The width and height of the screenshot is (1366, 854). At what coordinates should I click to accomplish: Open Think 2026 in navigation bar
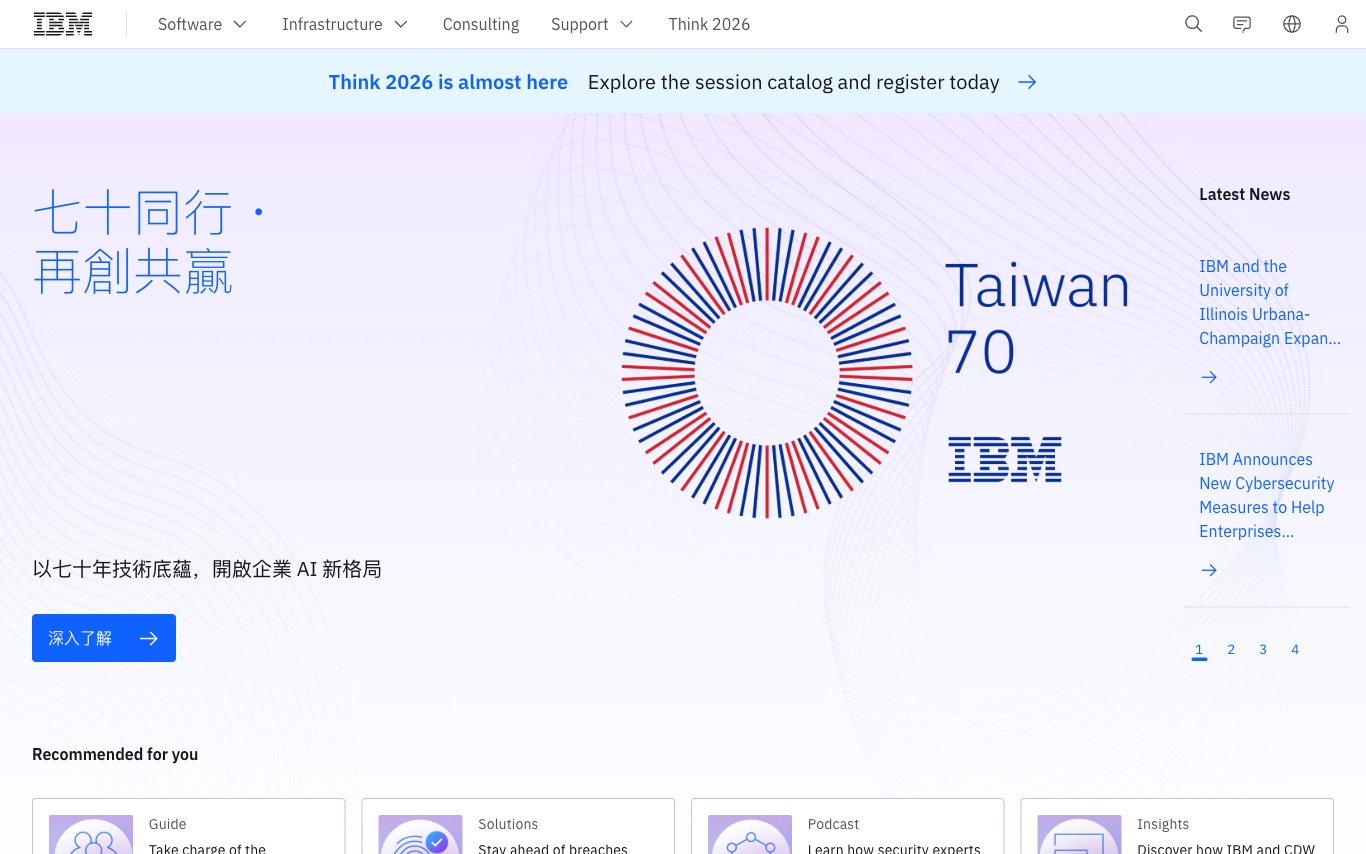tap(709, 24)
